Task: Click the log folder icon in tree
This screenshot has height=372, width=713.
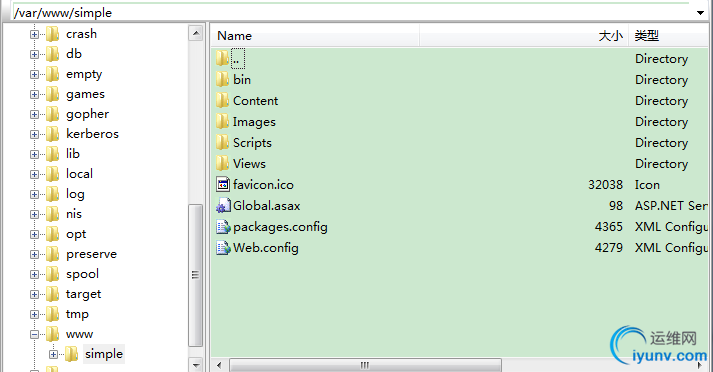Action: coord(53,194)
